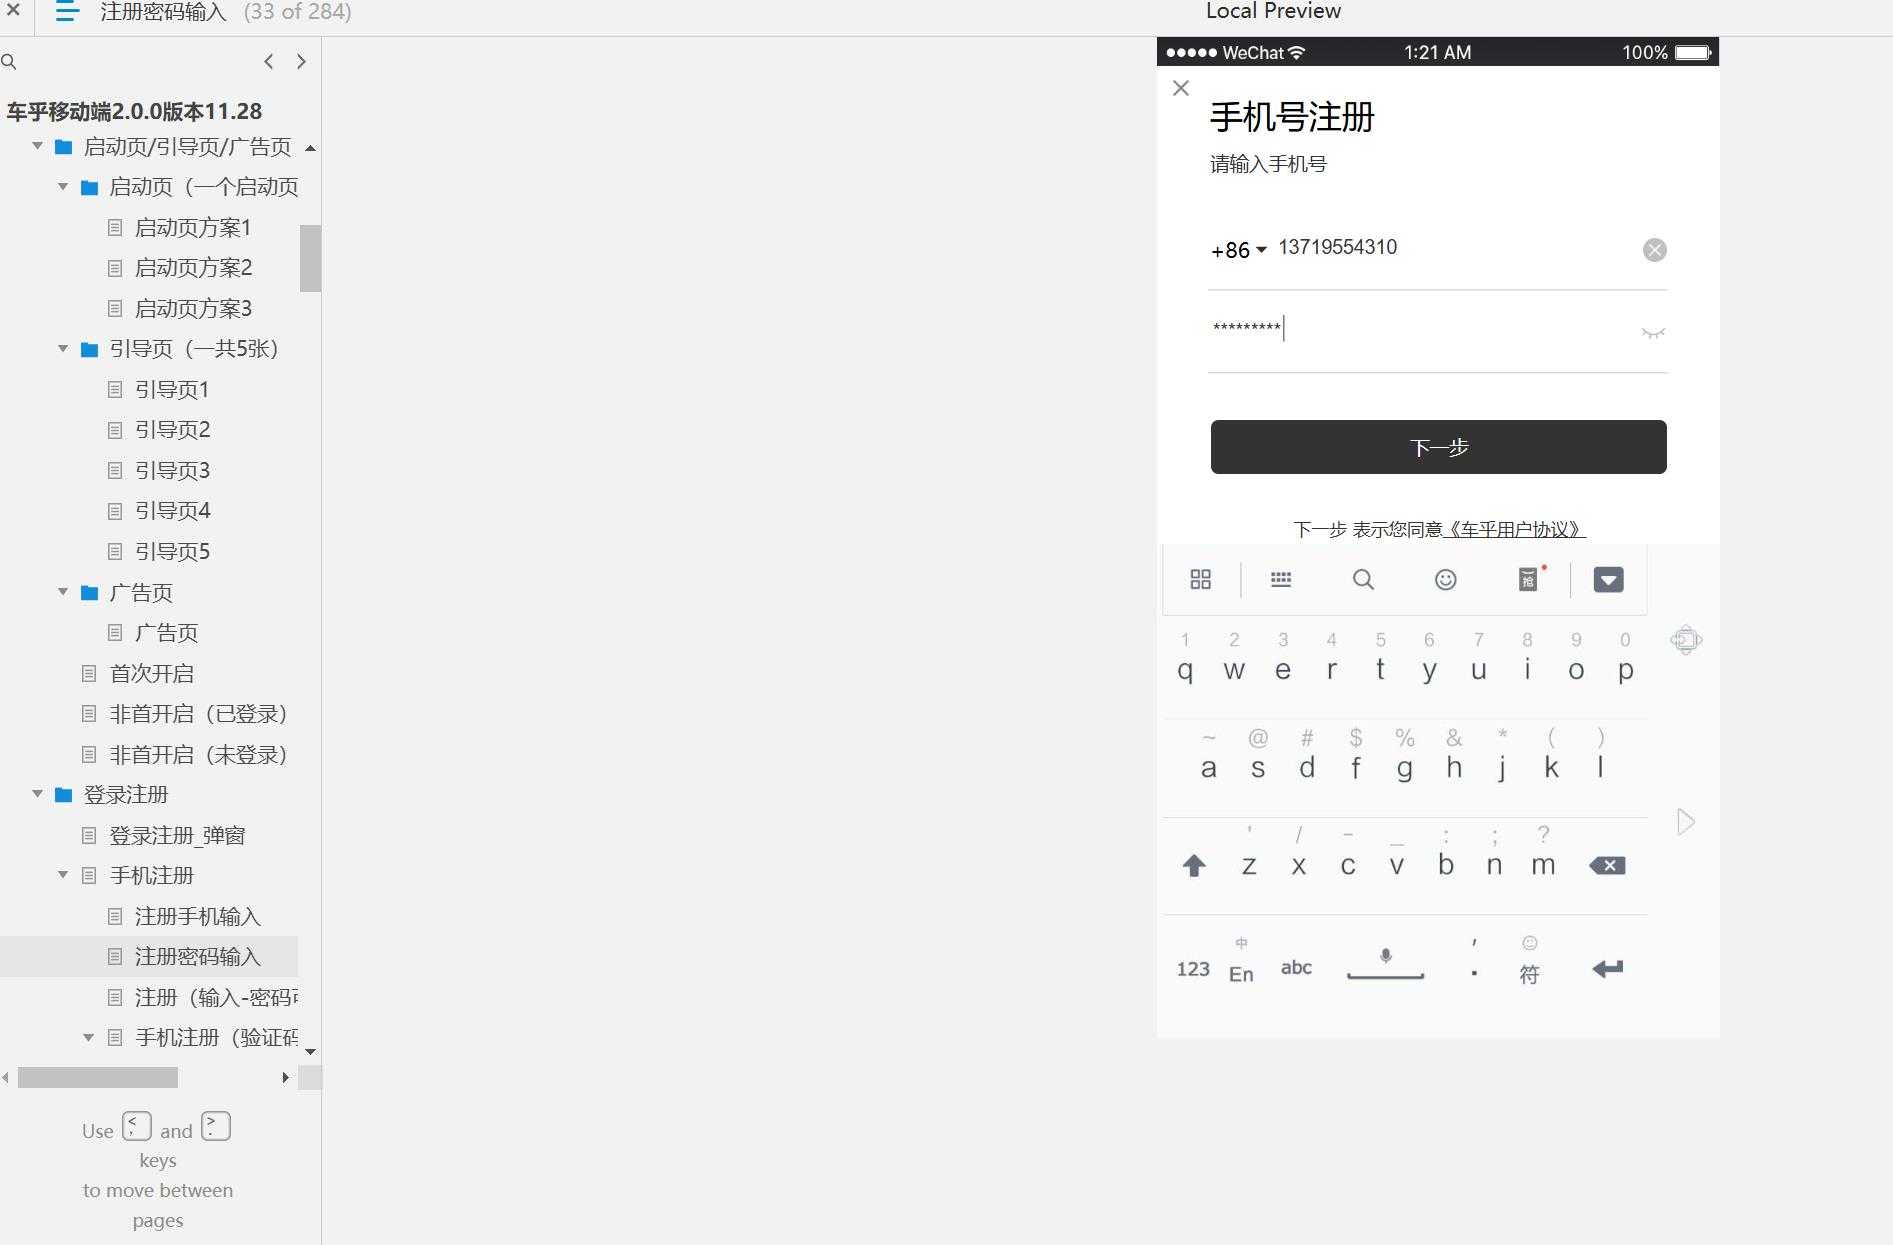Collapse the 手机注册 tree node
Viewport: 1893px width, 1245px height.
click(x=63, y=875)
